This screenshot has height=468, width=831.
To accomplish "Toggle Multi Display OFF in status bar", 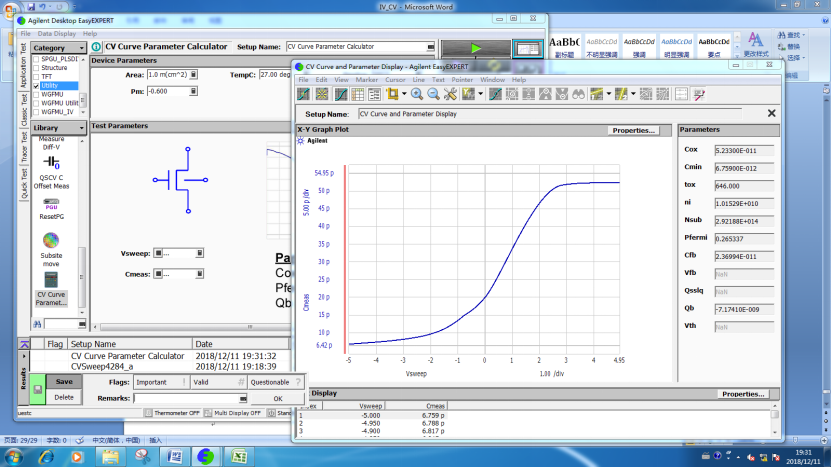I will pos(233,413).
